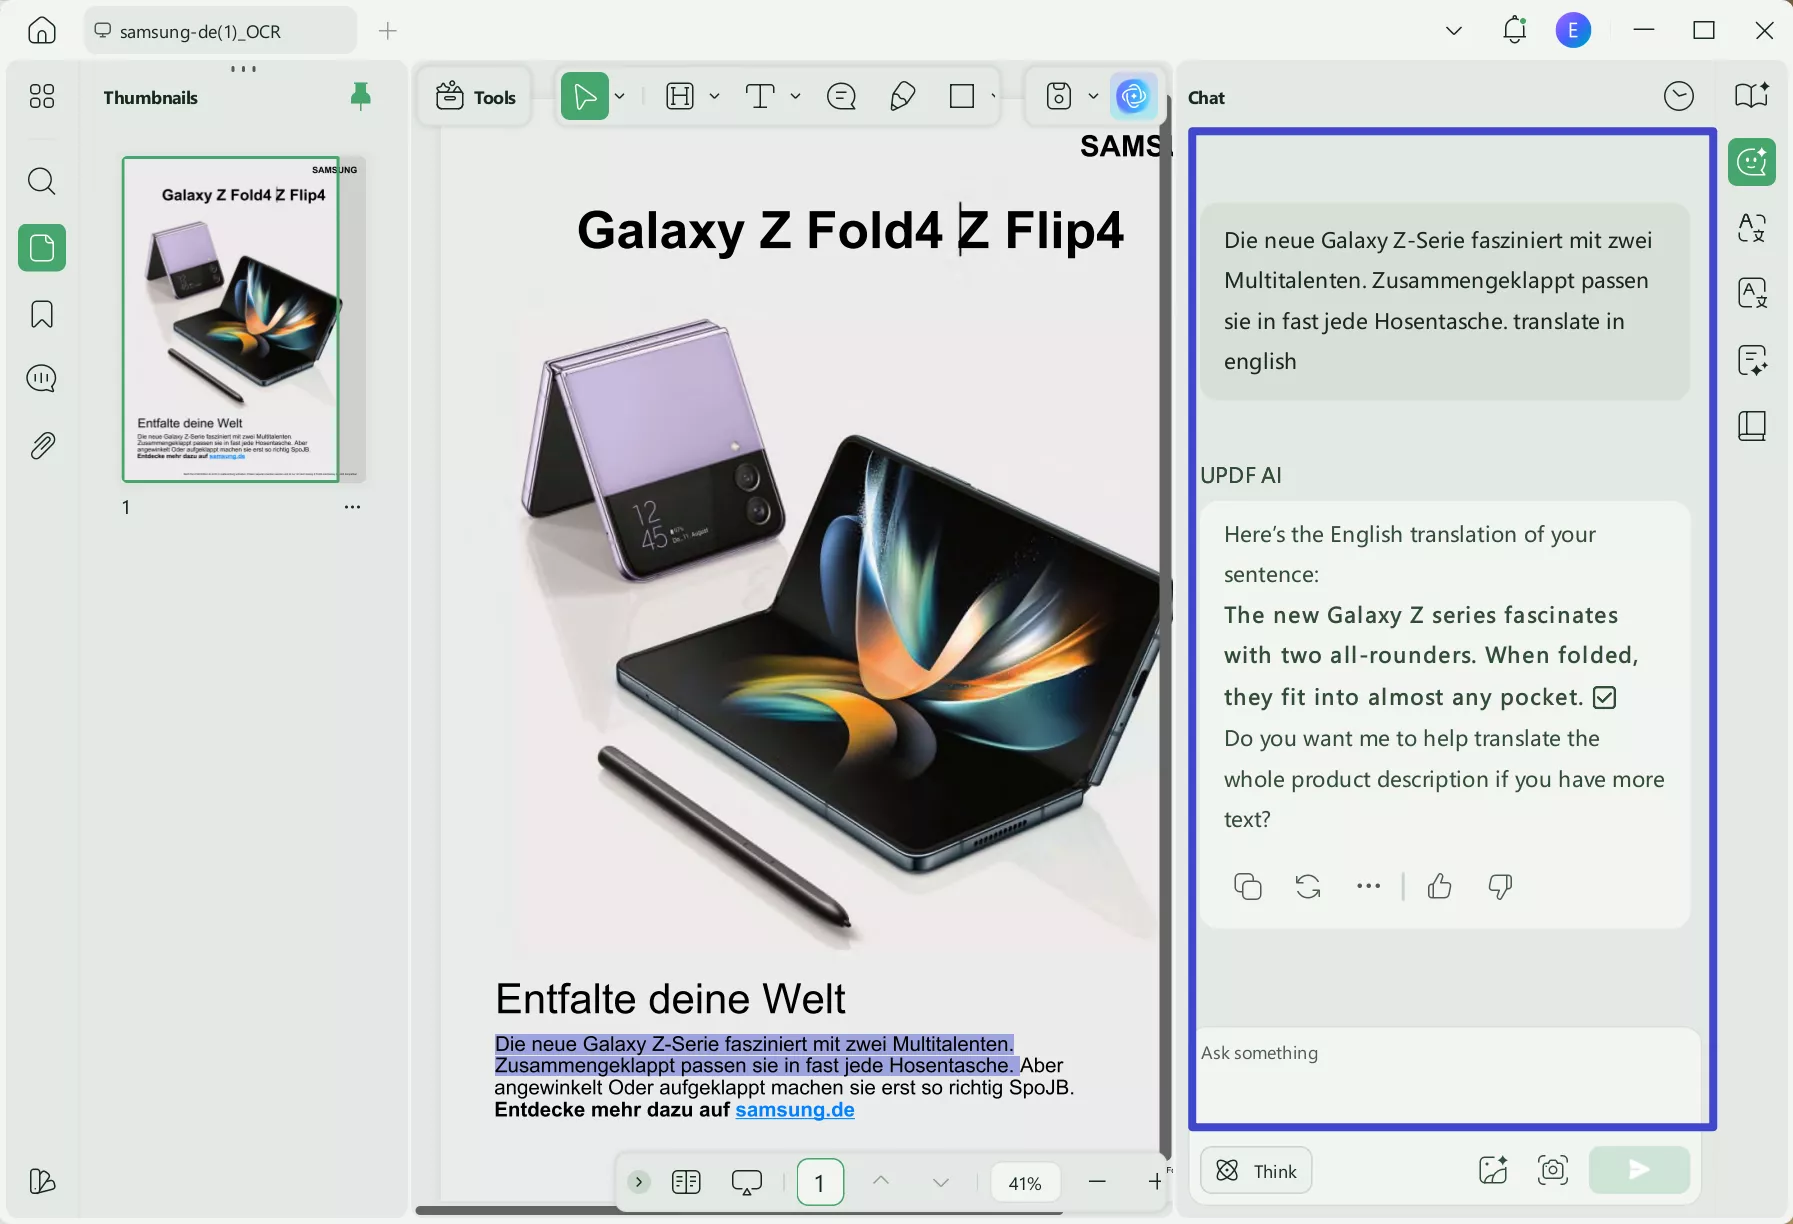Open the bookmarks sidebar icon
Screen dimensions: 1793x1224
tap(42, 314)
